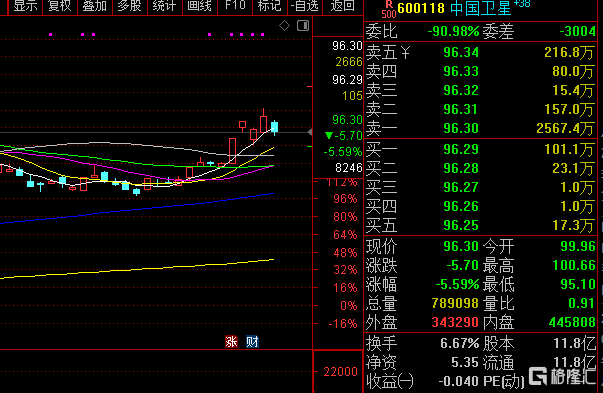Click 买三 price 96.27

[x=461, y=187]
